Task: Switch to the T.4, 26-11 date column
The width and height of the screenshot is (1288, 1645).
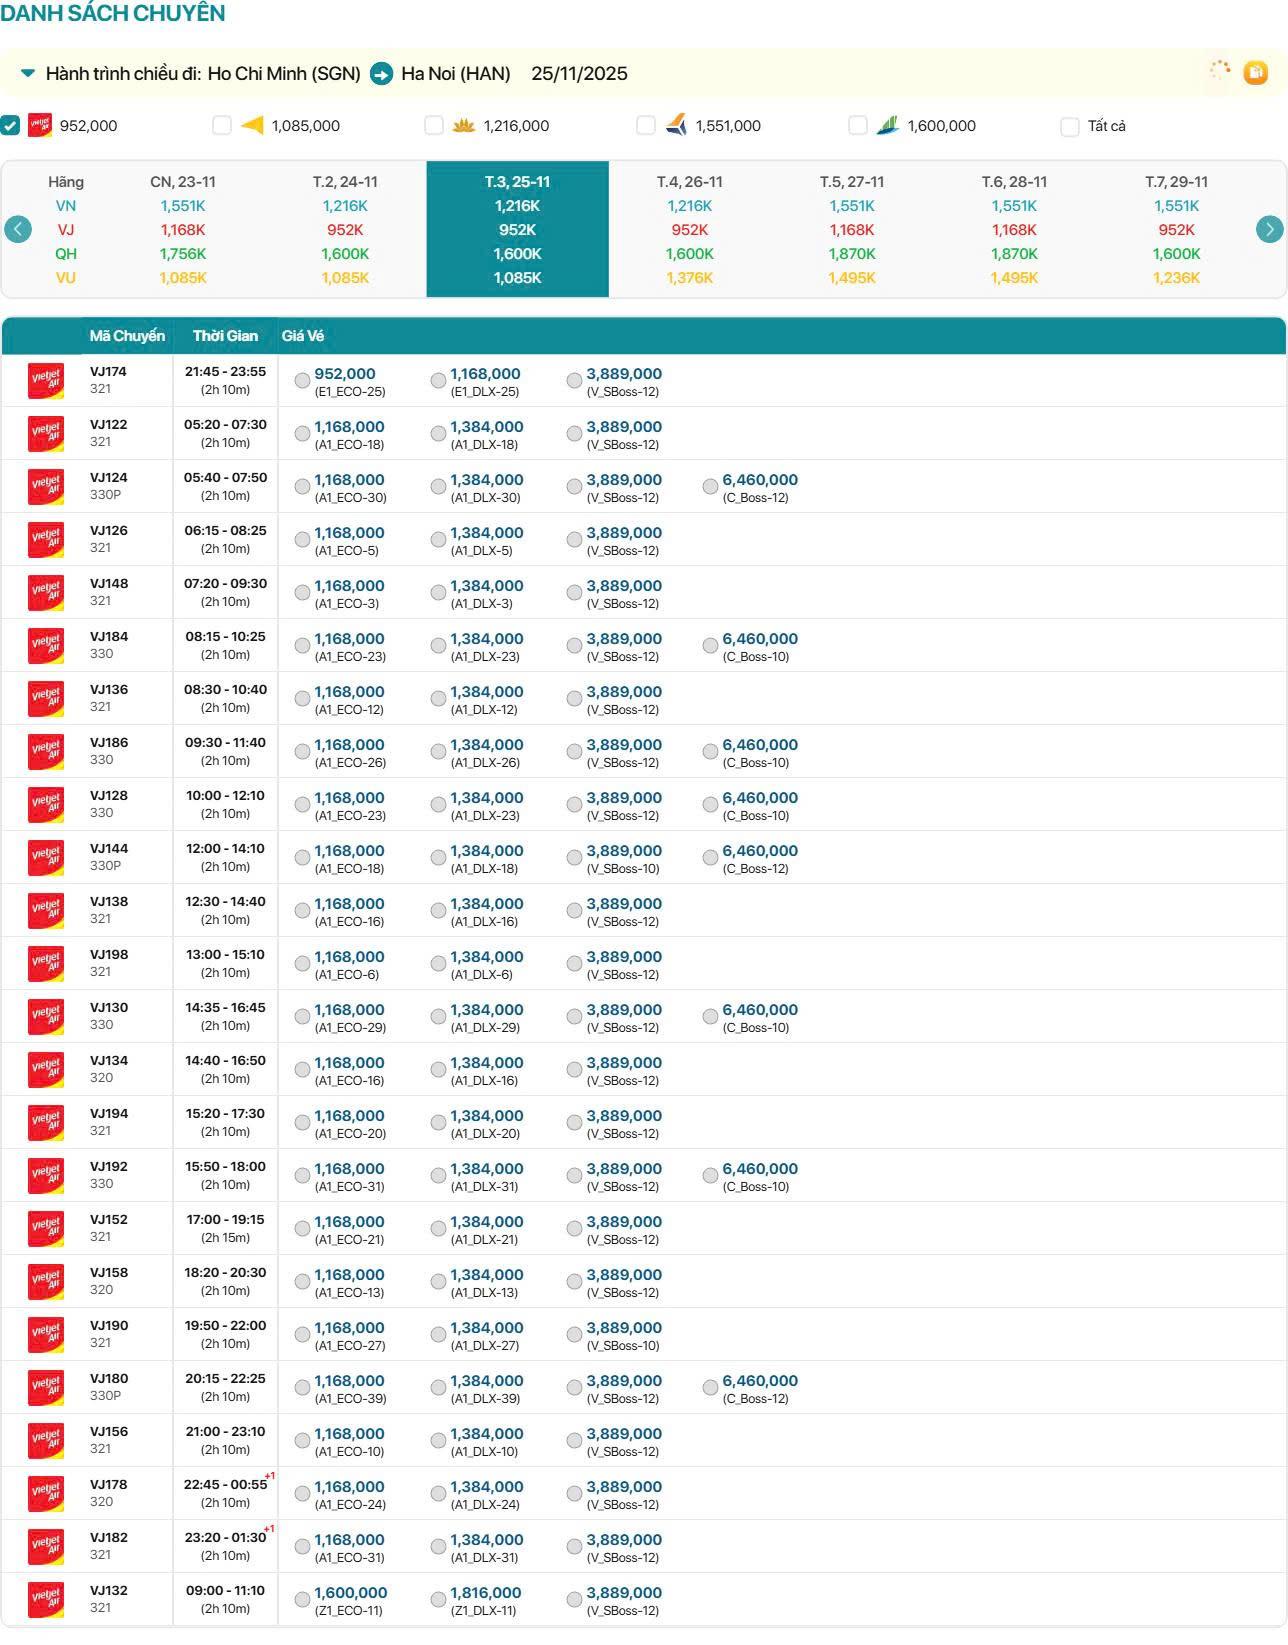Action: pyautogui.click(x=689, y=229)
